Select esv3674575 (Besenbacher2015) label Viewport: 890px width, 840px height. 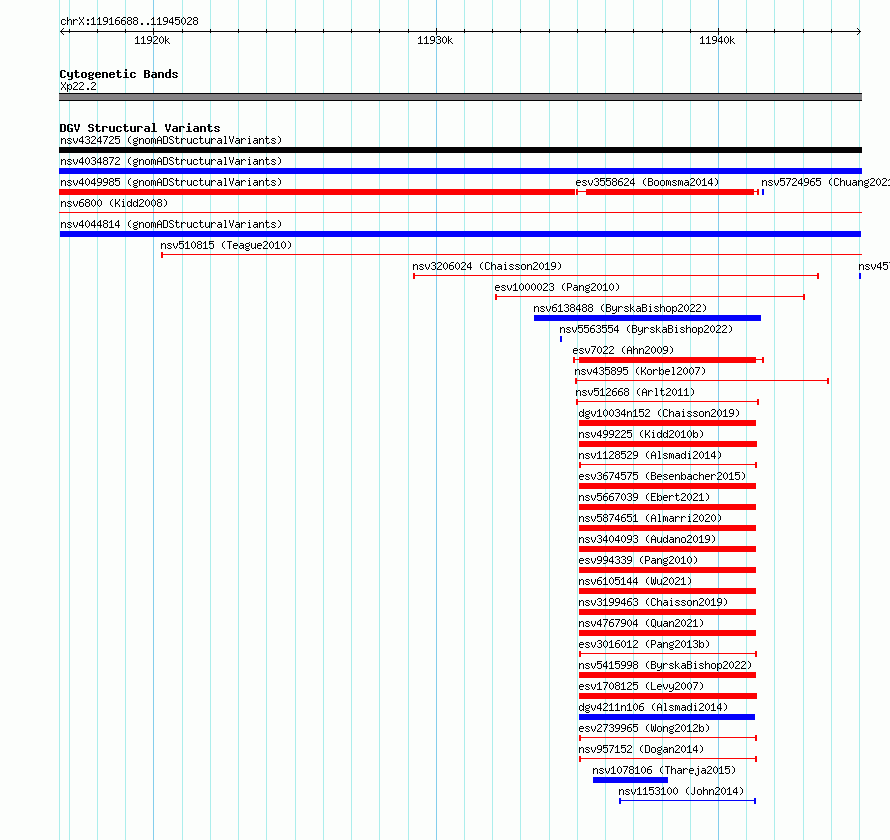click(x=662, y=476)
